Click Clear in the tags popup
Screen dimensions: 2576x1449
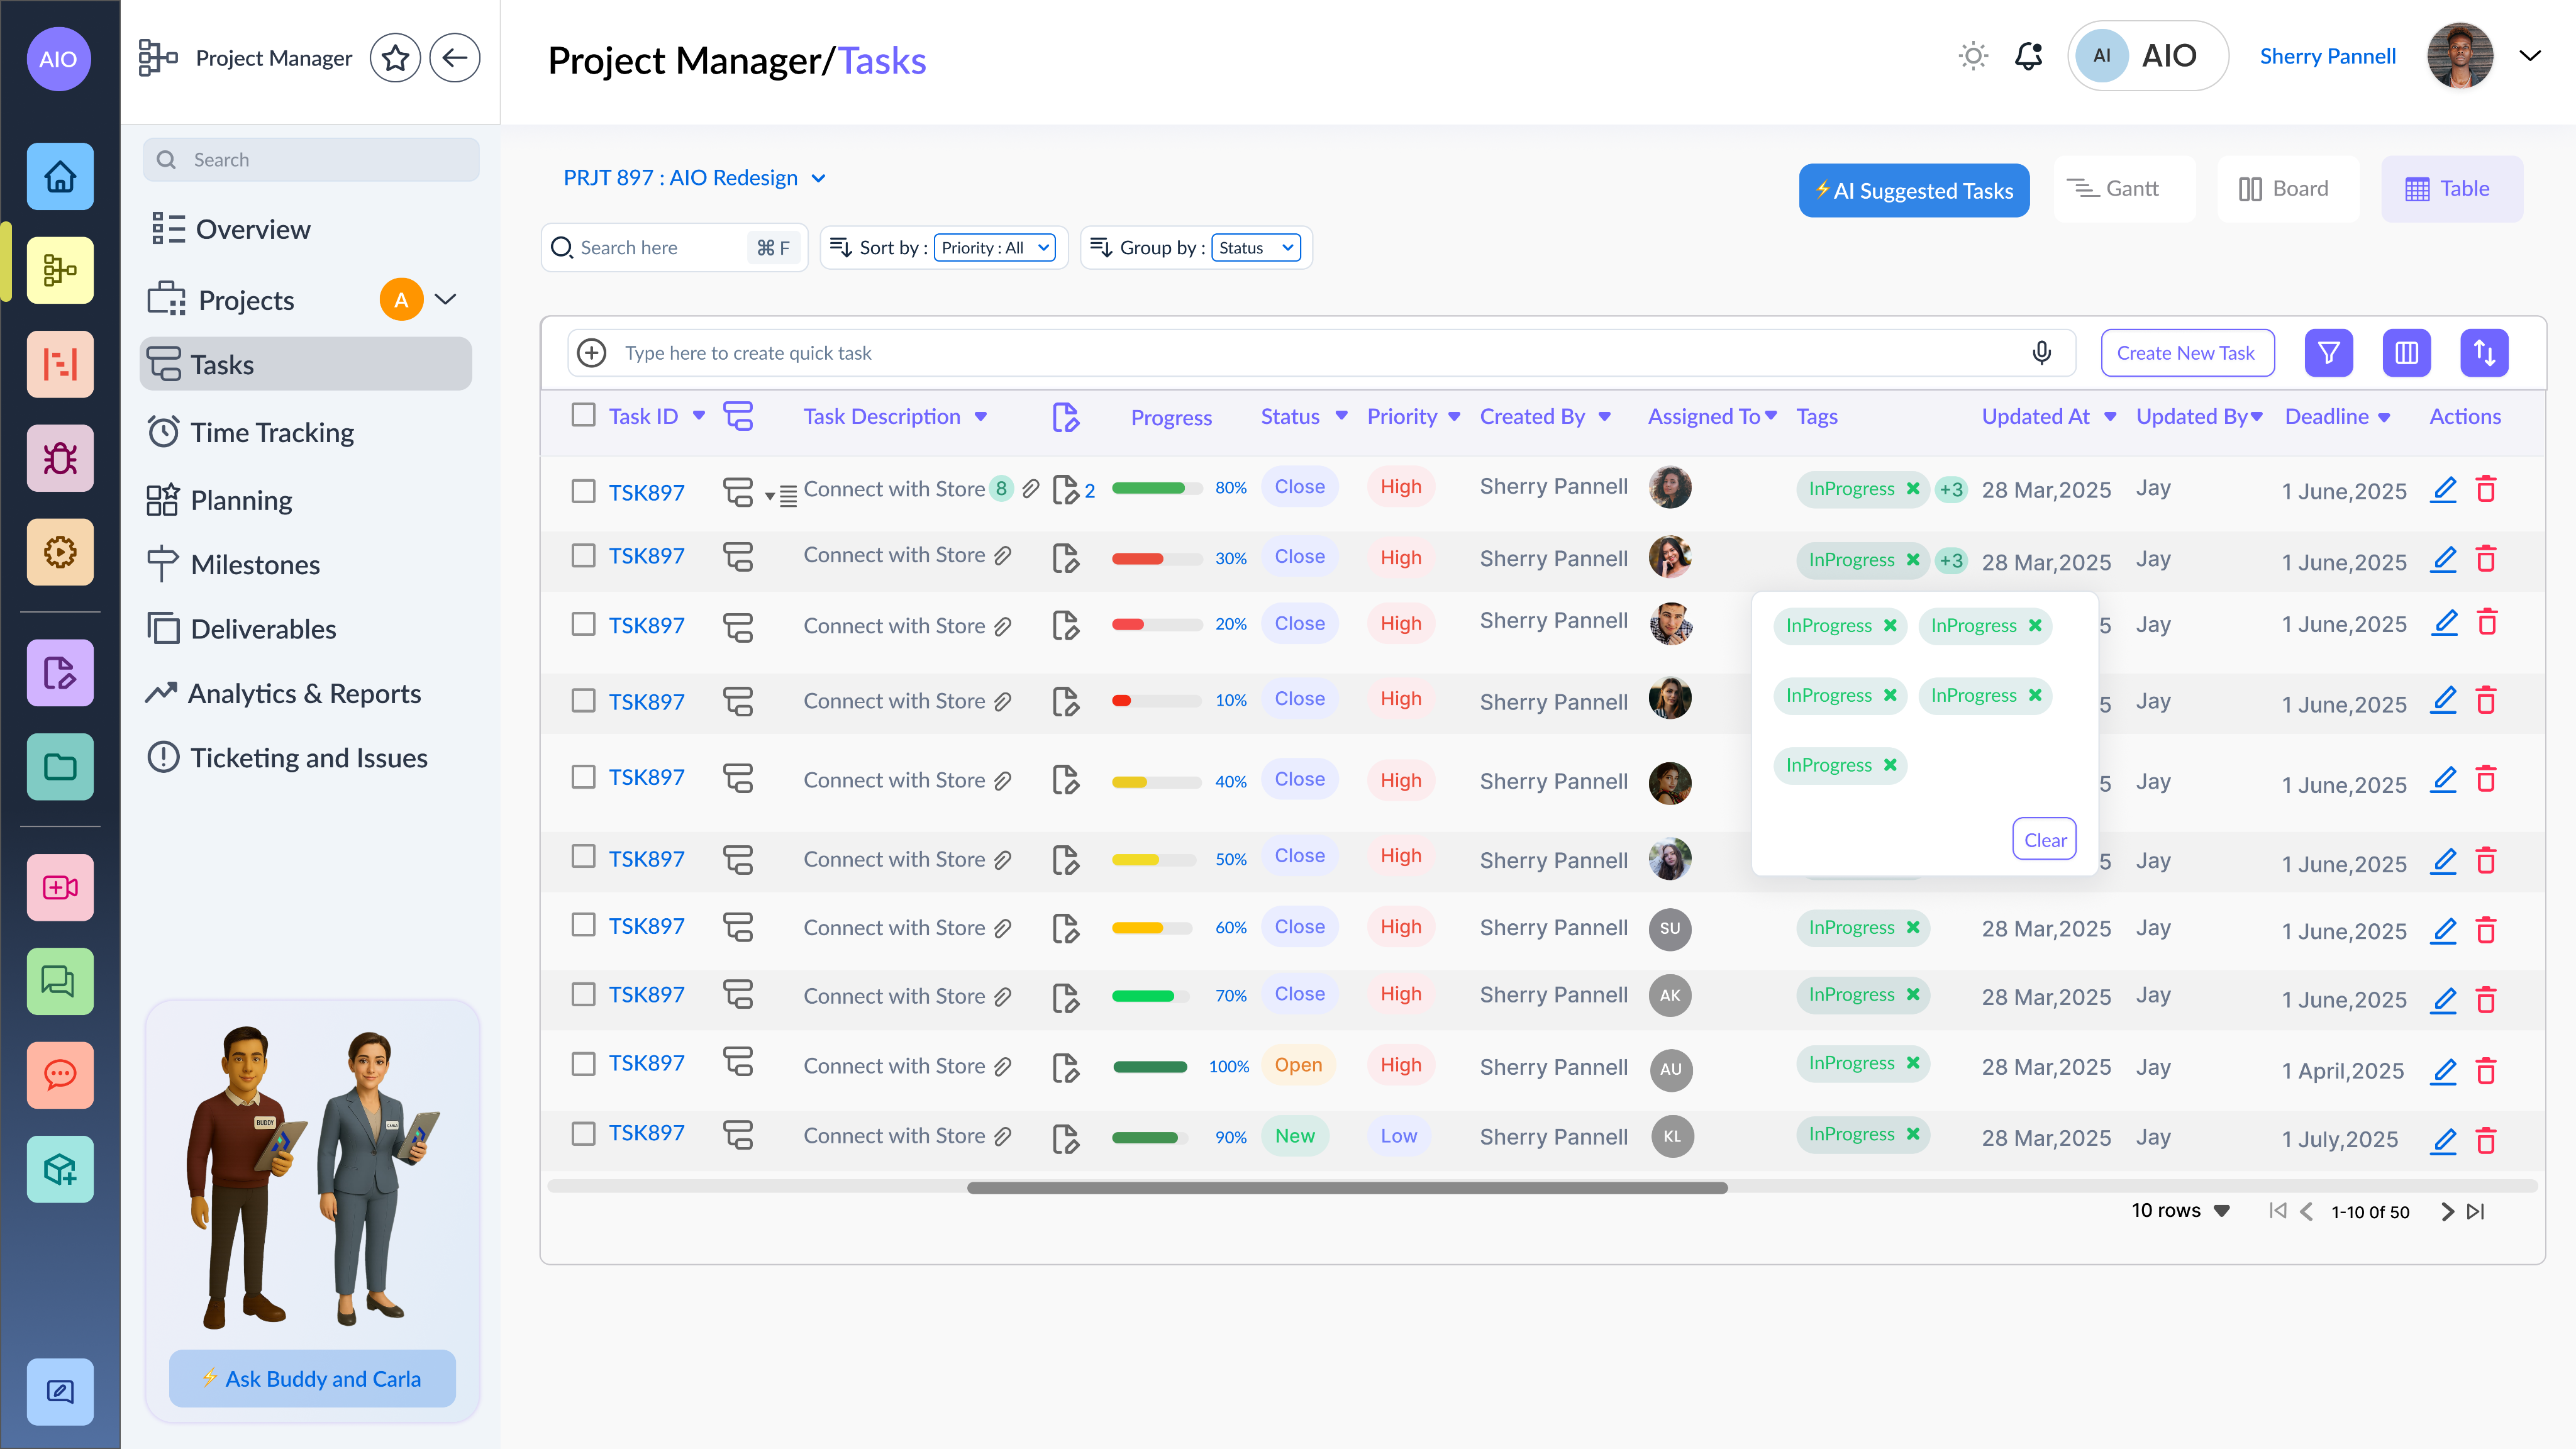[x=2044, y=840]
